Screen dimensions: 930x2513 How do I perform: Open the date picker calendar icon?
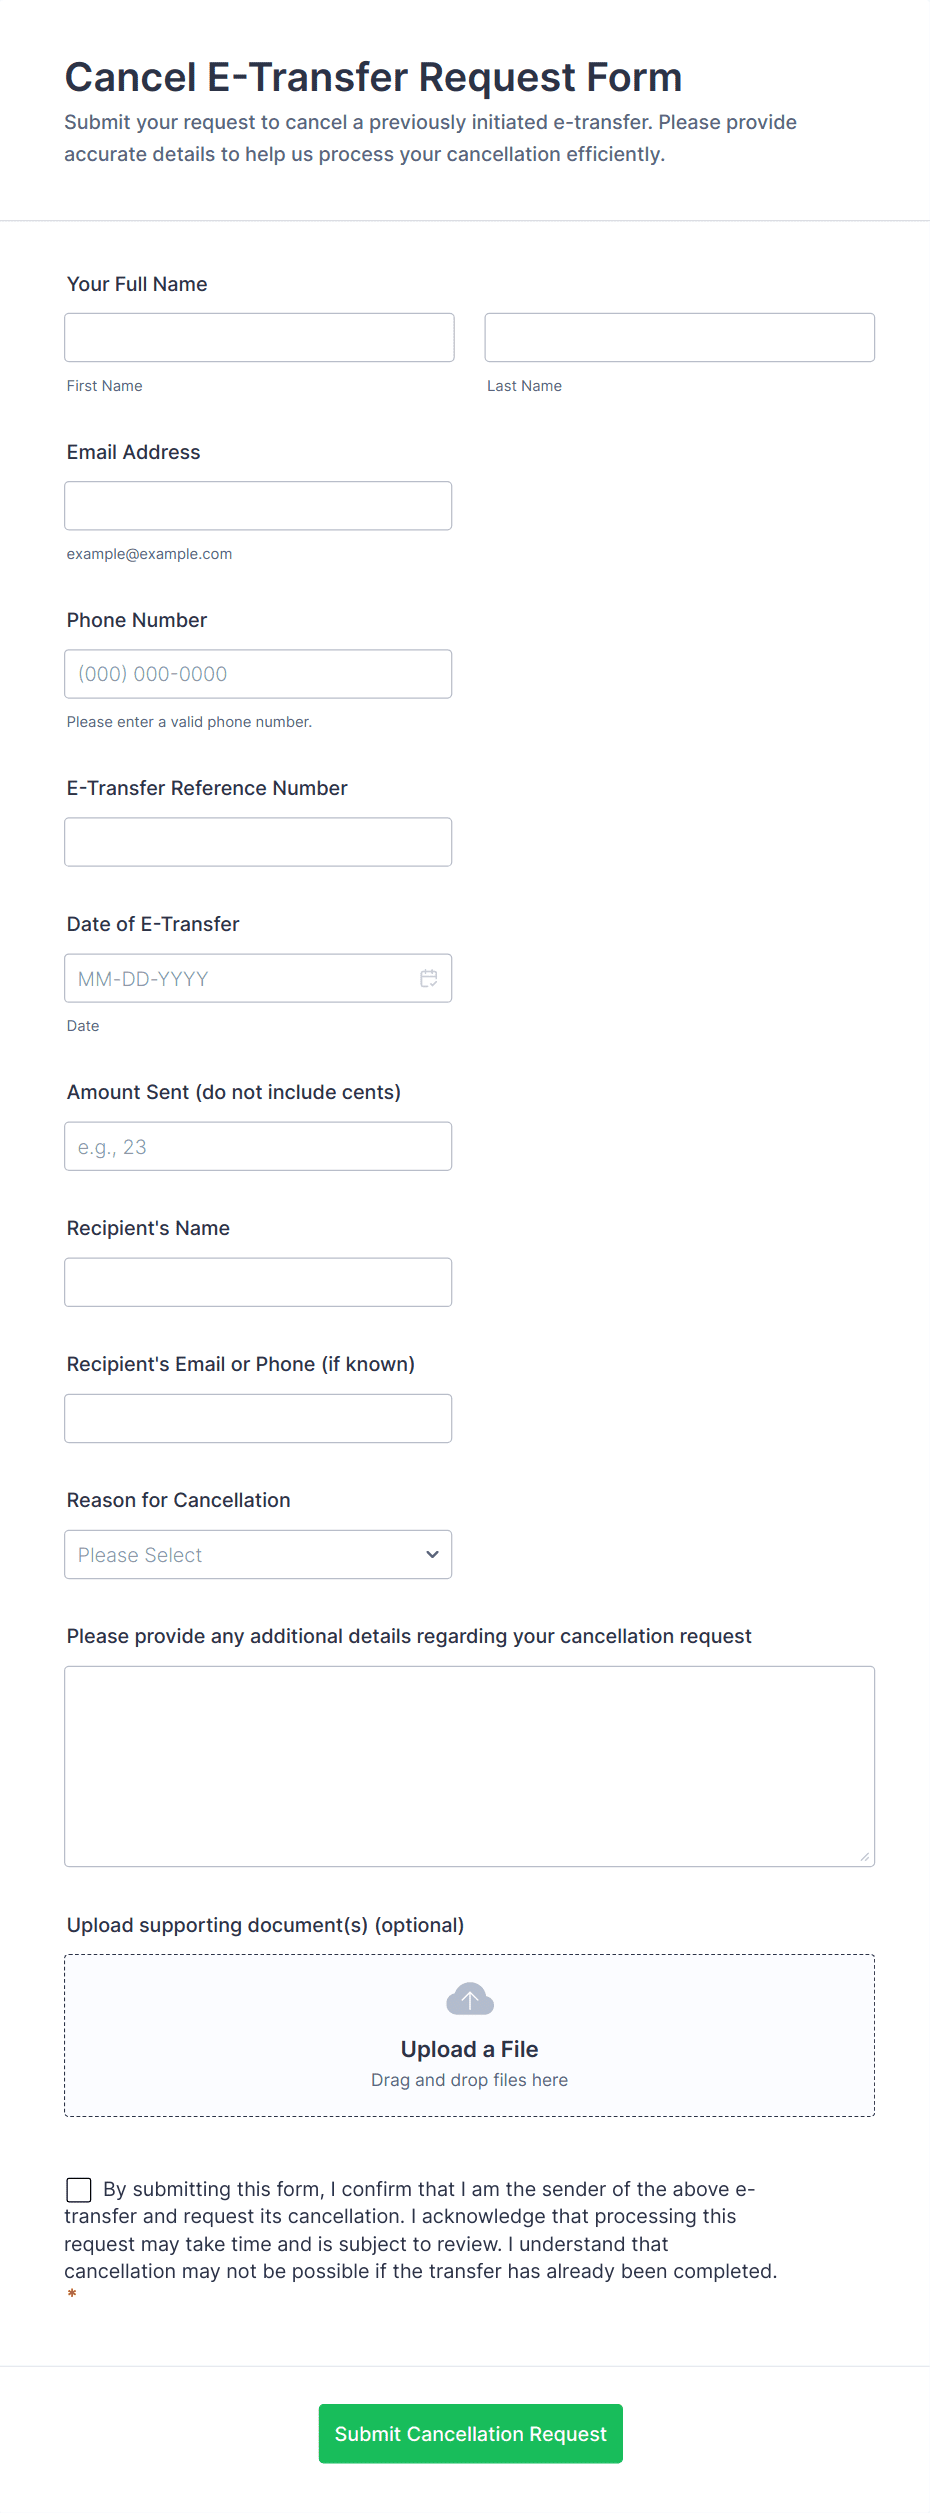(429, 978)
